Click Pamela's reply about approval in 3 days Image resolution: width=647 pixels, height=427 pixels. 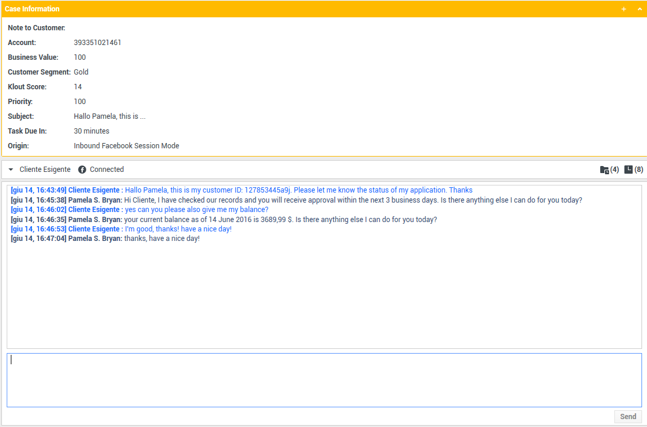coord(352,200)
